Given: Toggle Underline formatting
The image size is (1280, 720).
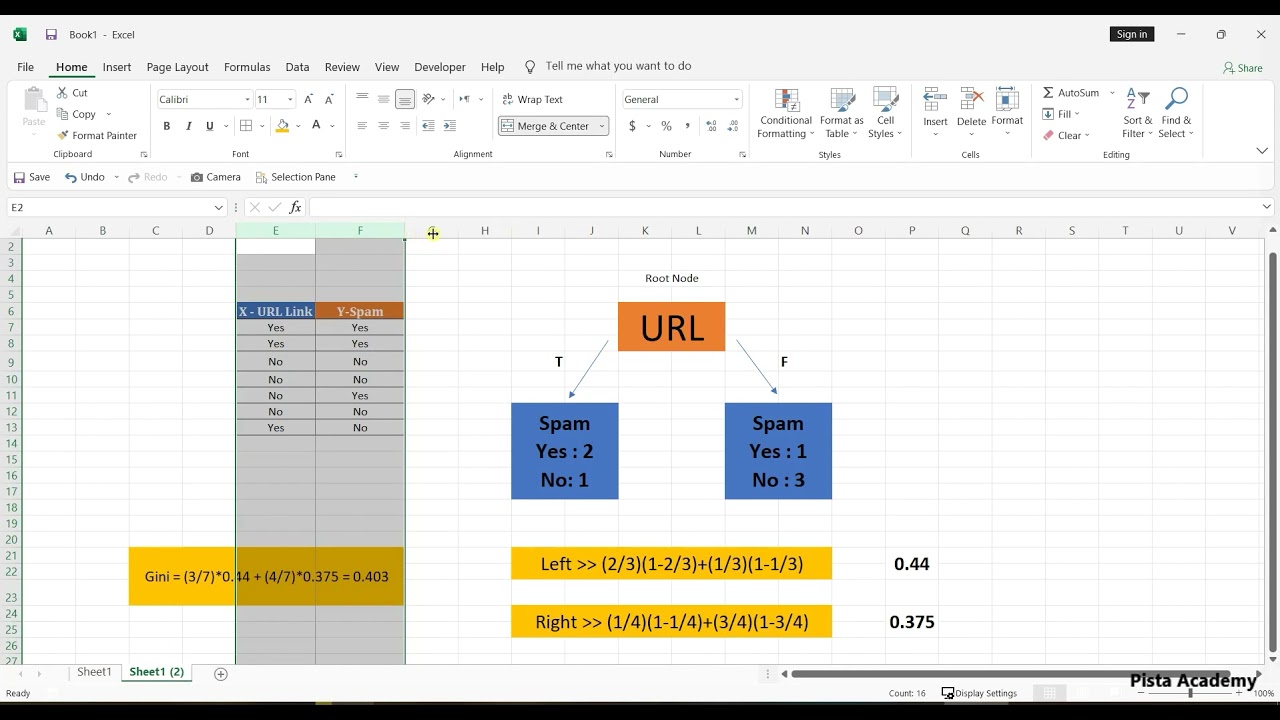Looking at the screenshot, I should [x=210, y=126].
